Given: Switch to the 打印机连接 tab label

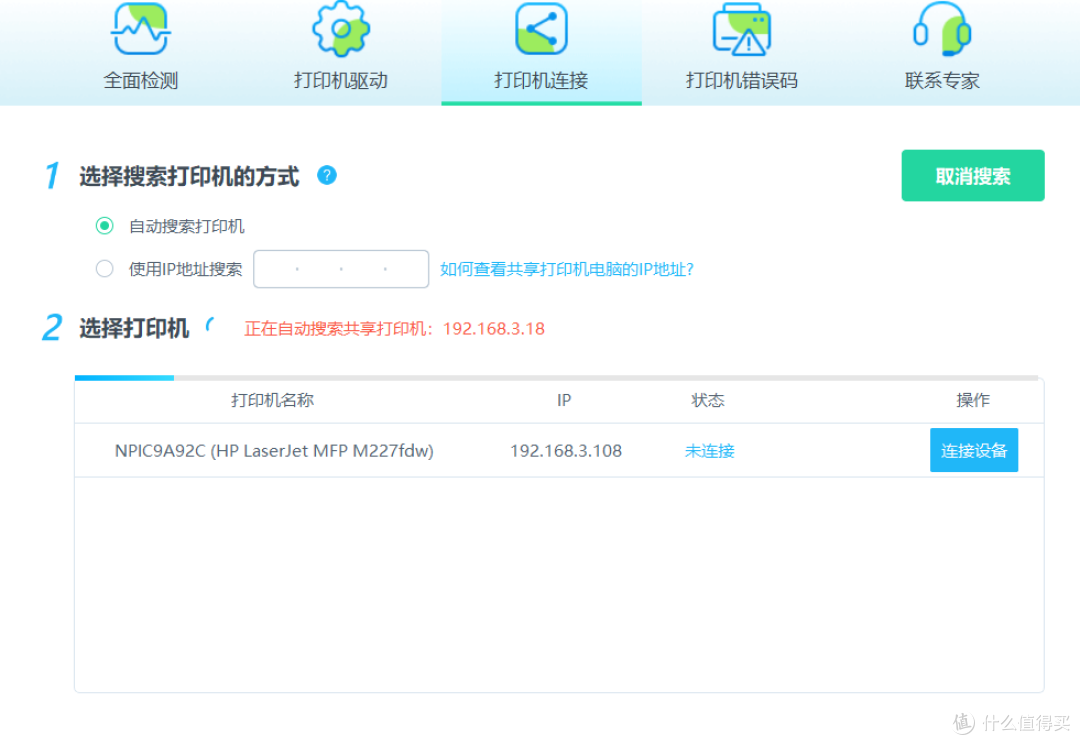Looking at the screenshot, I should [x=541, y=81].
